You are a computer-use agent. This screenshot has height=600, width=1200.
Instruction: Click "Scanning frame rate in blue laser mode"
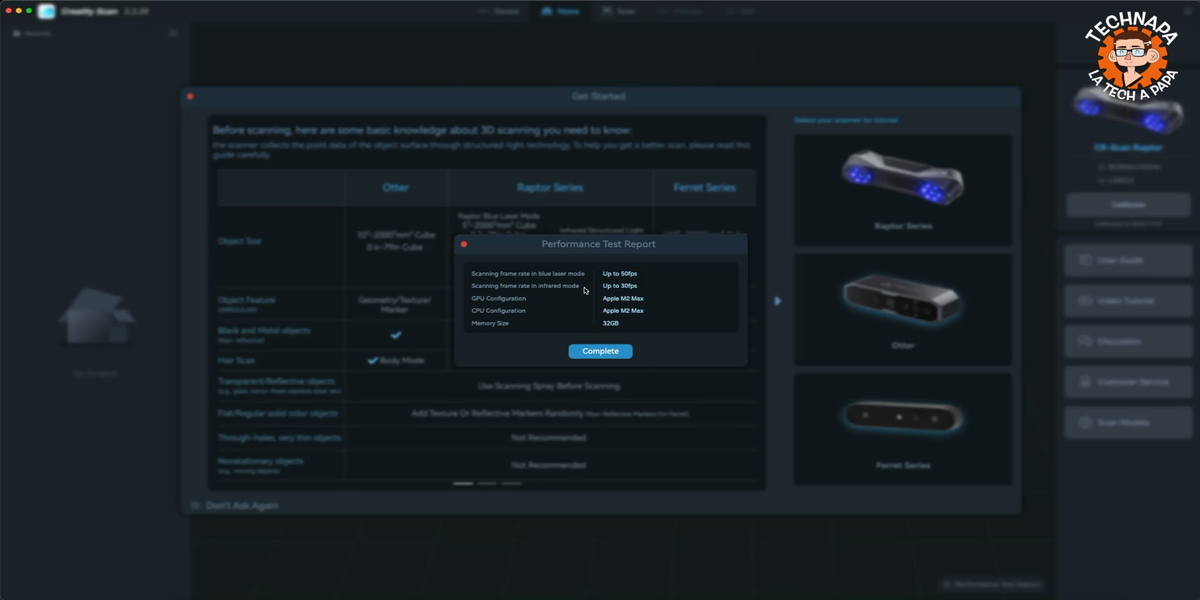click(528, 273)
